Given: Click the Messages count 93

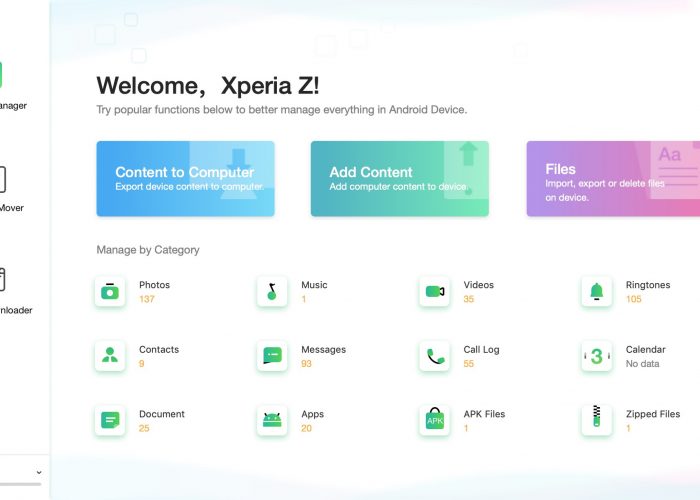Looking at the screenshot, I should (x=306, y=364).
